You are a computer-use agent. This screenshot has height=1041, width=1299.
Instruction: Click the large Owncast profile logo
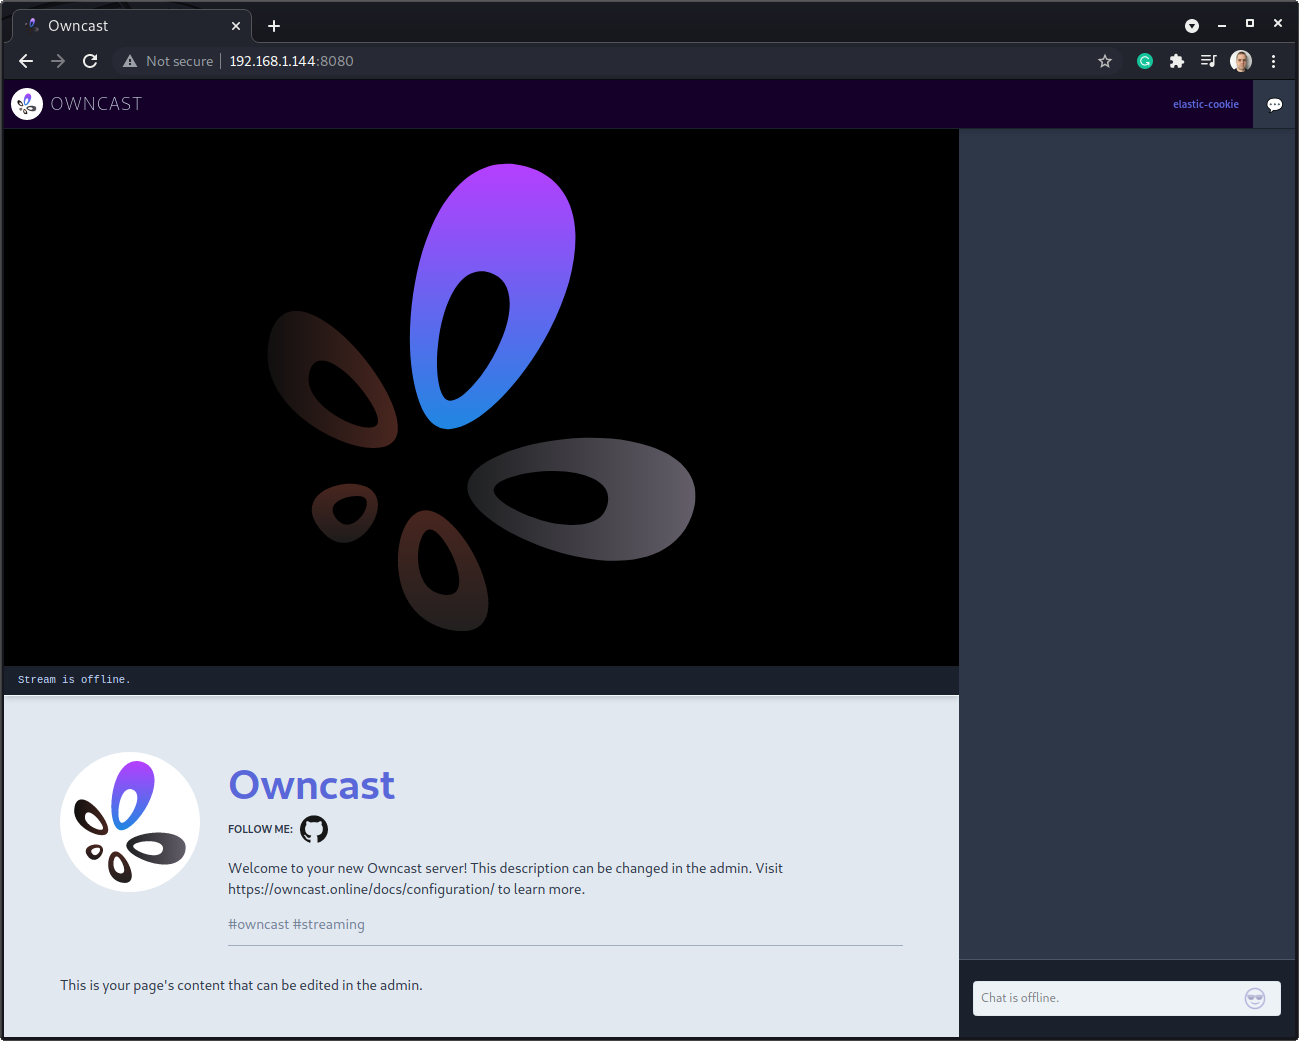coord(130,822)
